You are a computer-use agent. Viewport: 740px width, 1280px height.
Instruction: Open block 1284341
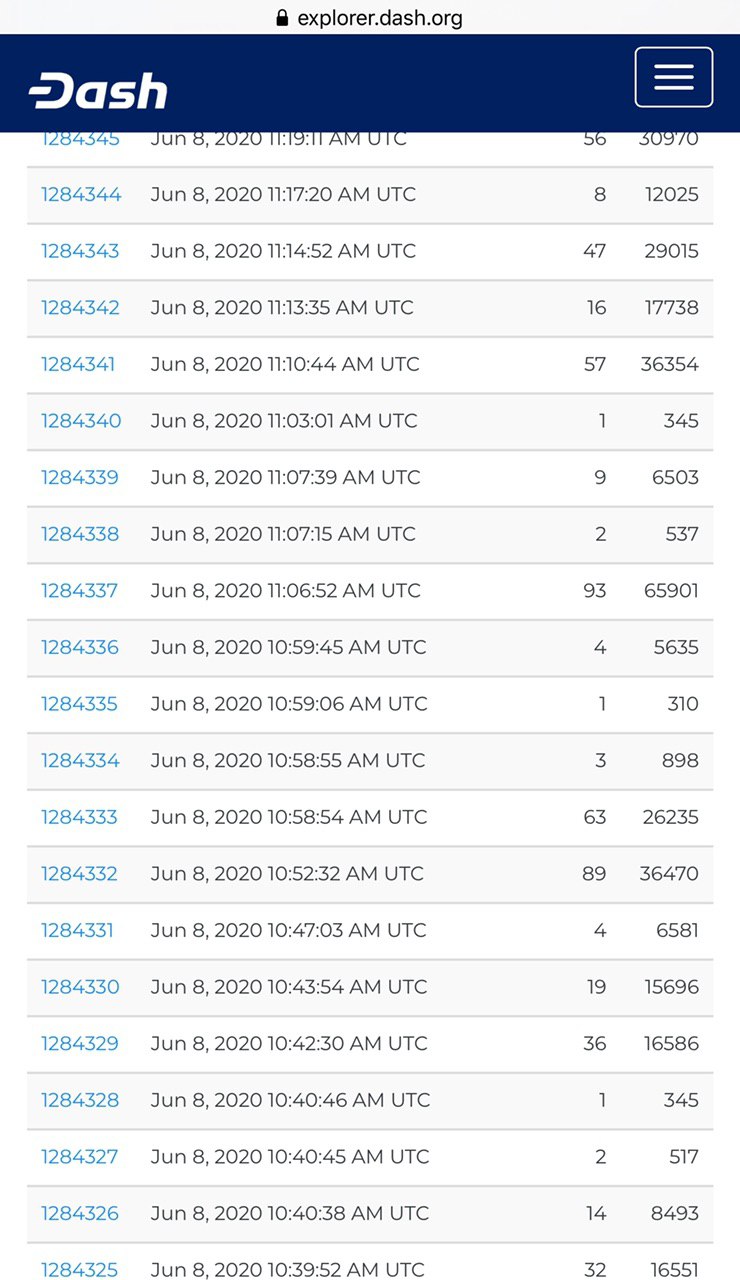pyautogui.click(x=78, y=364)
